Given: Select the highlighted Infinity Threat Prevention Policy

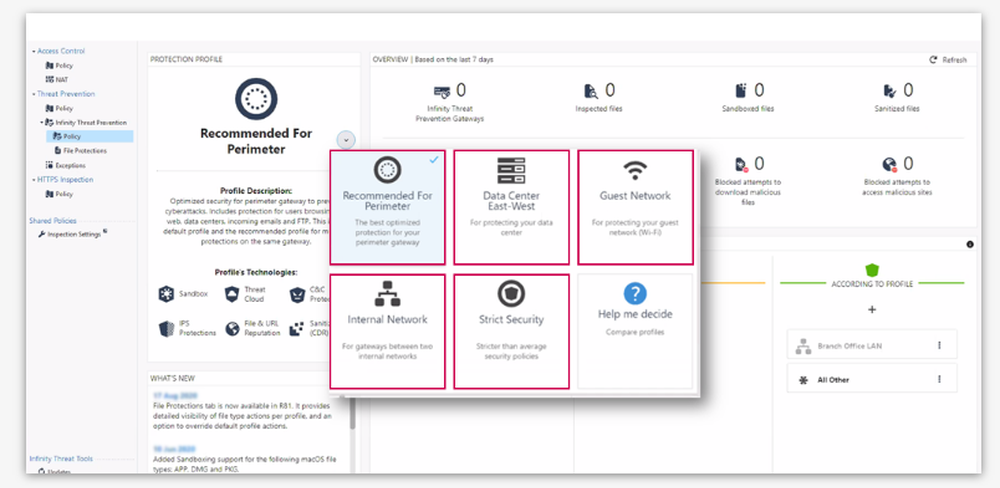Looking at the screenshot, I should 89,137.
